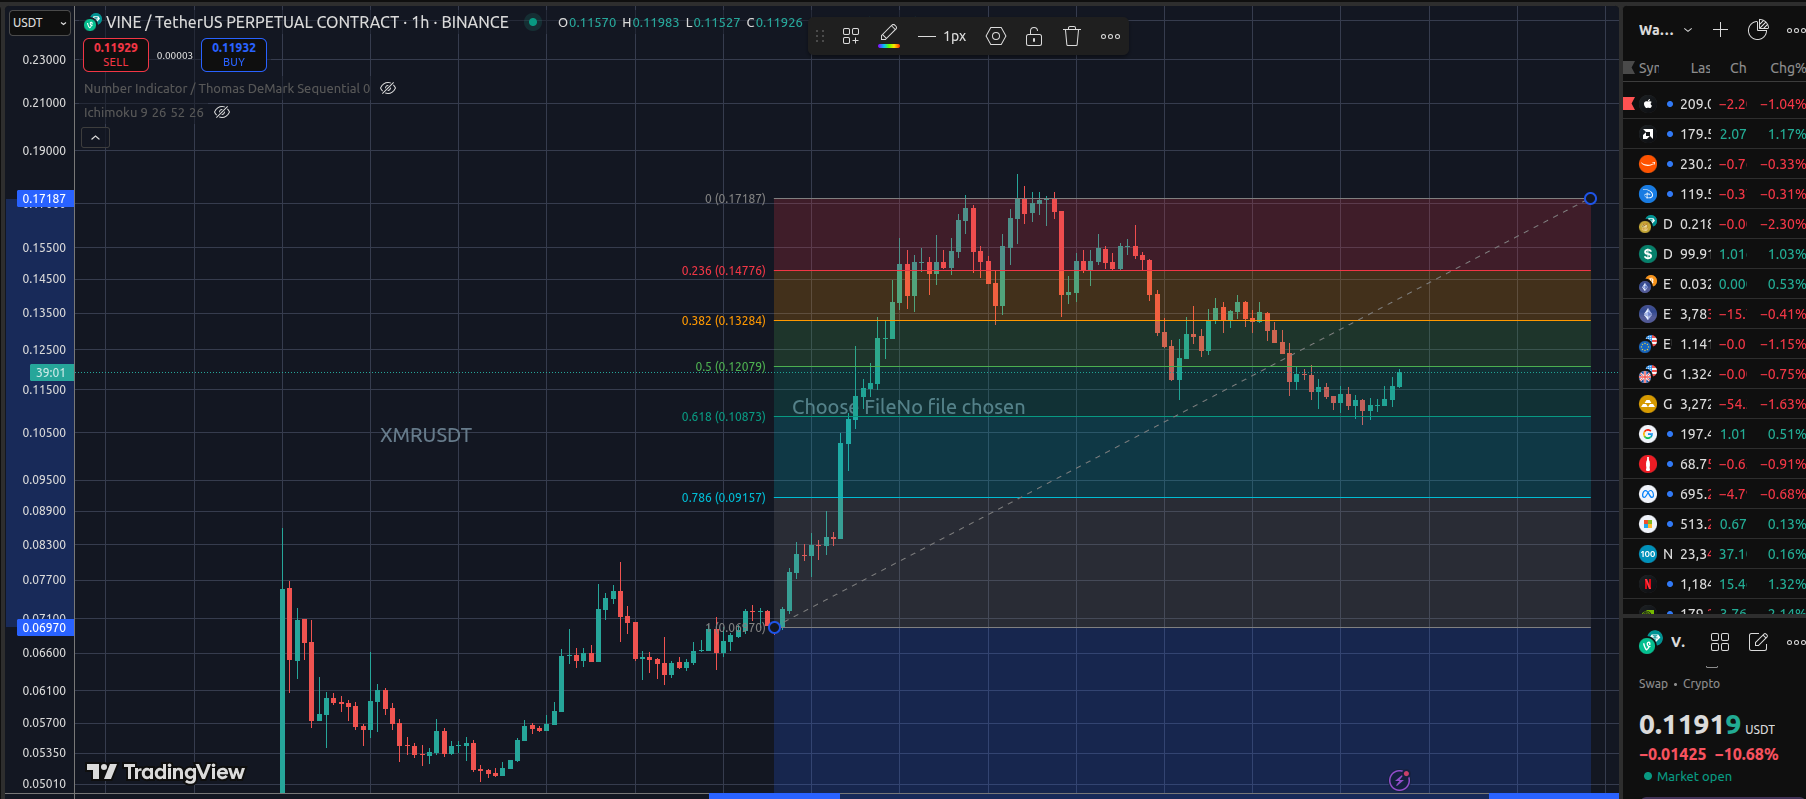
Task: Click the purple lightning quick-action icon
Action: [x=1399, y=780]
